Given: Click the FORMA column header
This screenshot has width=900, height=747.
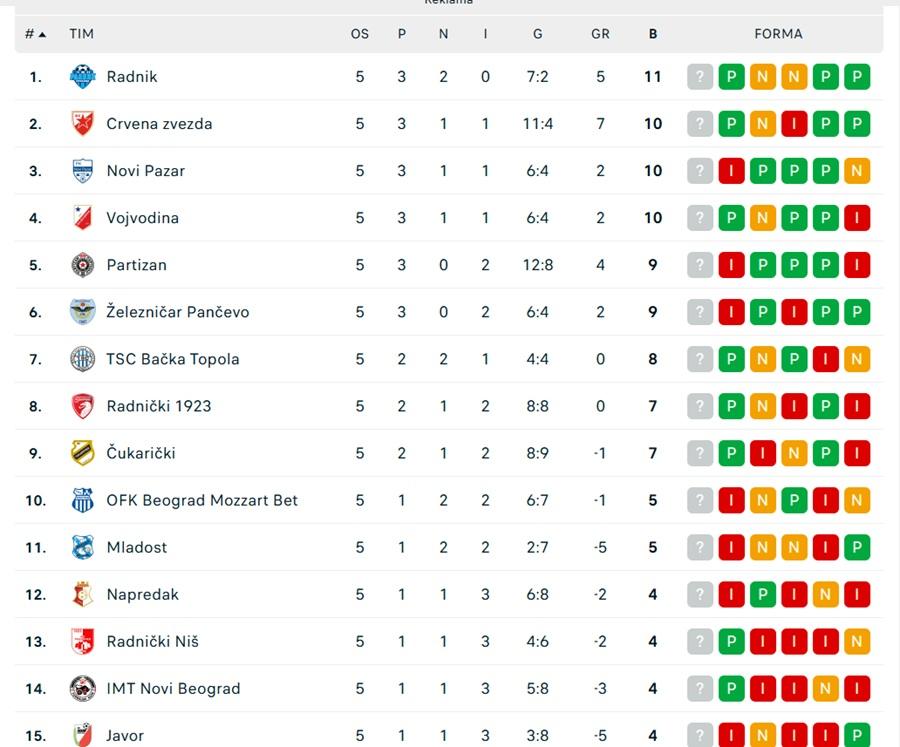Looking at the screenshot, I should tap(778, 34).
